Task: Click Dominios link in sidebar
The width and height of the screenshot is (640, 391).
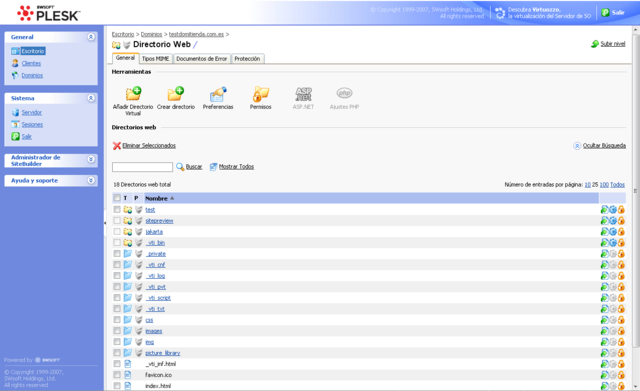Action: click(x=32, y=76)
